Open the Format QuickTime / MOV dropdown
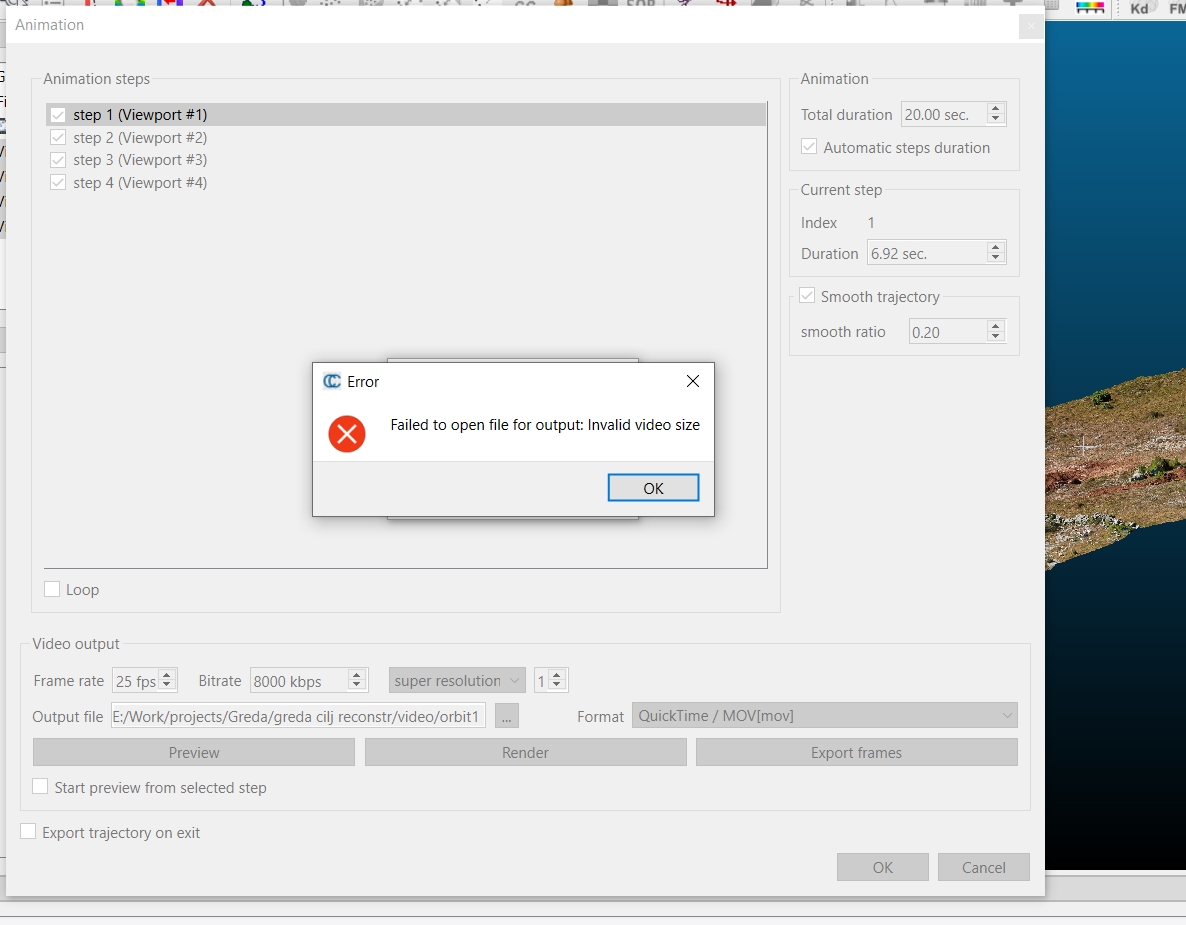Screen dimensions: 1186x925 824,715
